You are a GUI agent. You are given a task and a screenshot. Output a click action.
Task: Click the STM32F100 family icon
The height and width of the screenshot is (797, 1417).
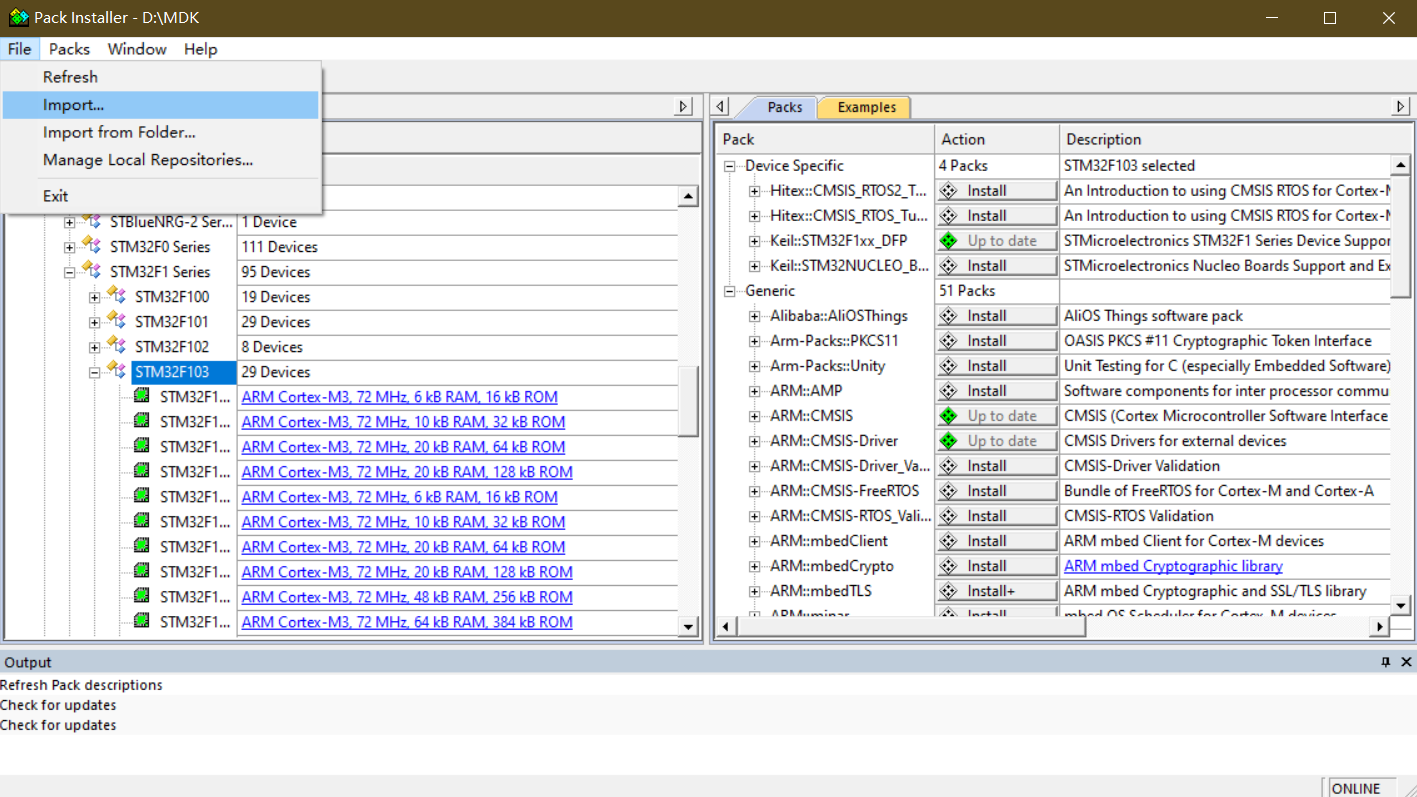[118, 297]
